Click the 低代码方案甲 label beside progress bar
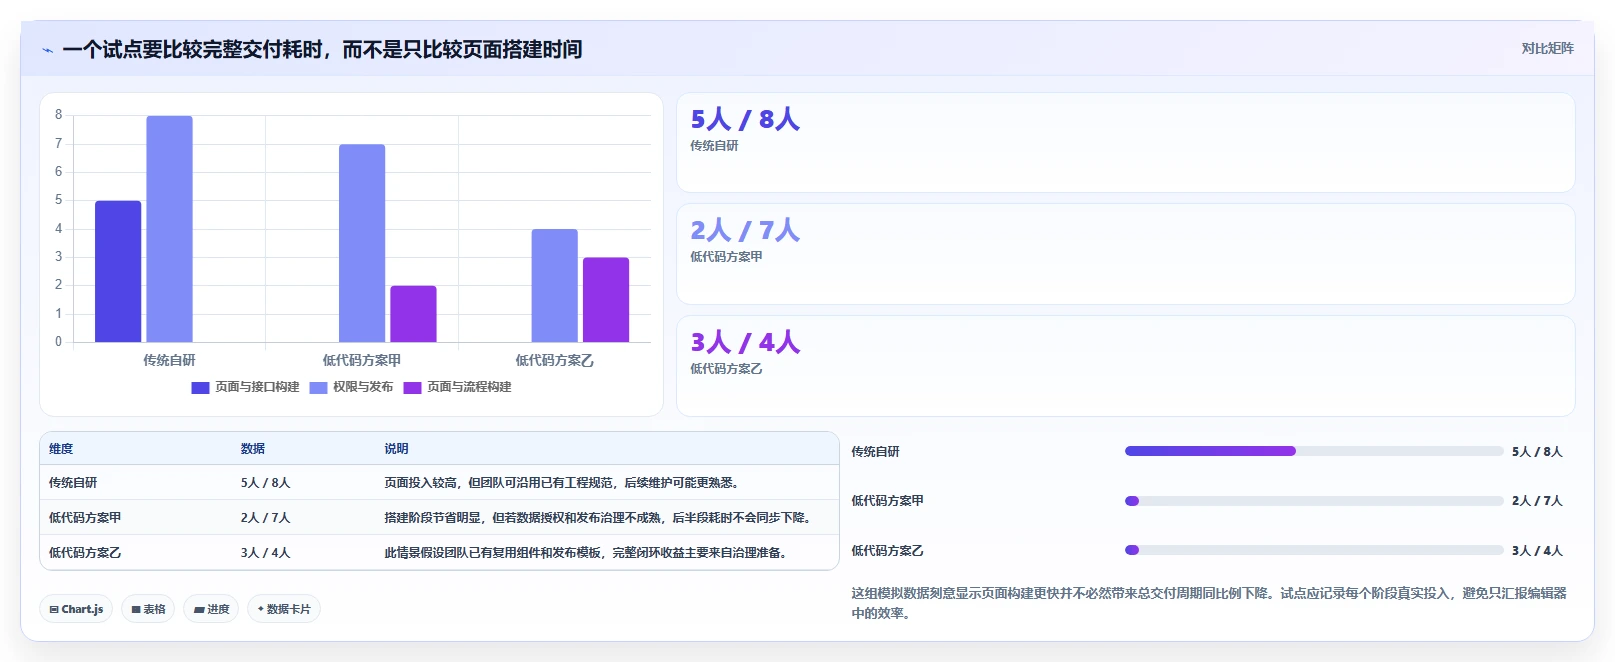1615x662 pixels. (887, 501)
